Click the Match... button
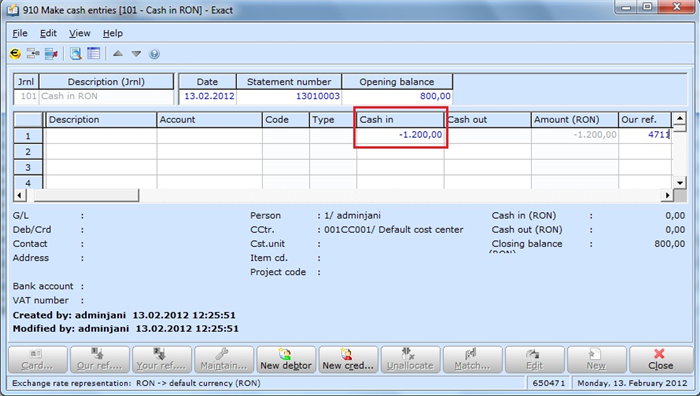 [472, 359]
